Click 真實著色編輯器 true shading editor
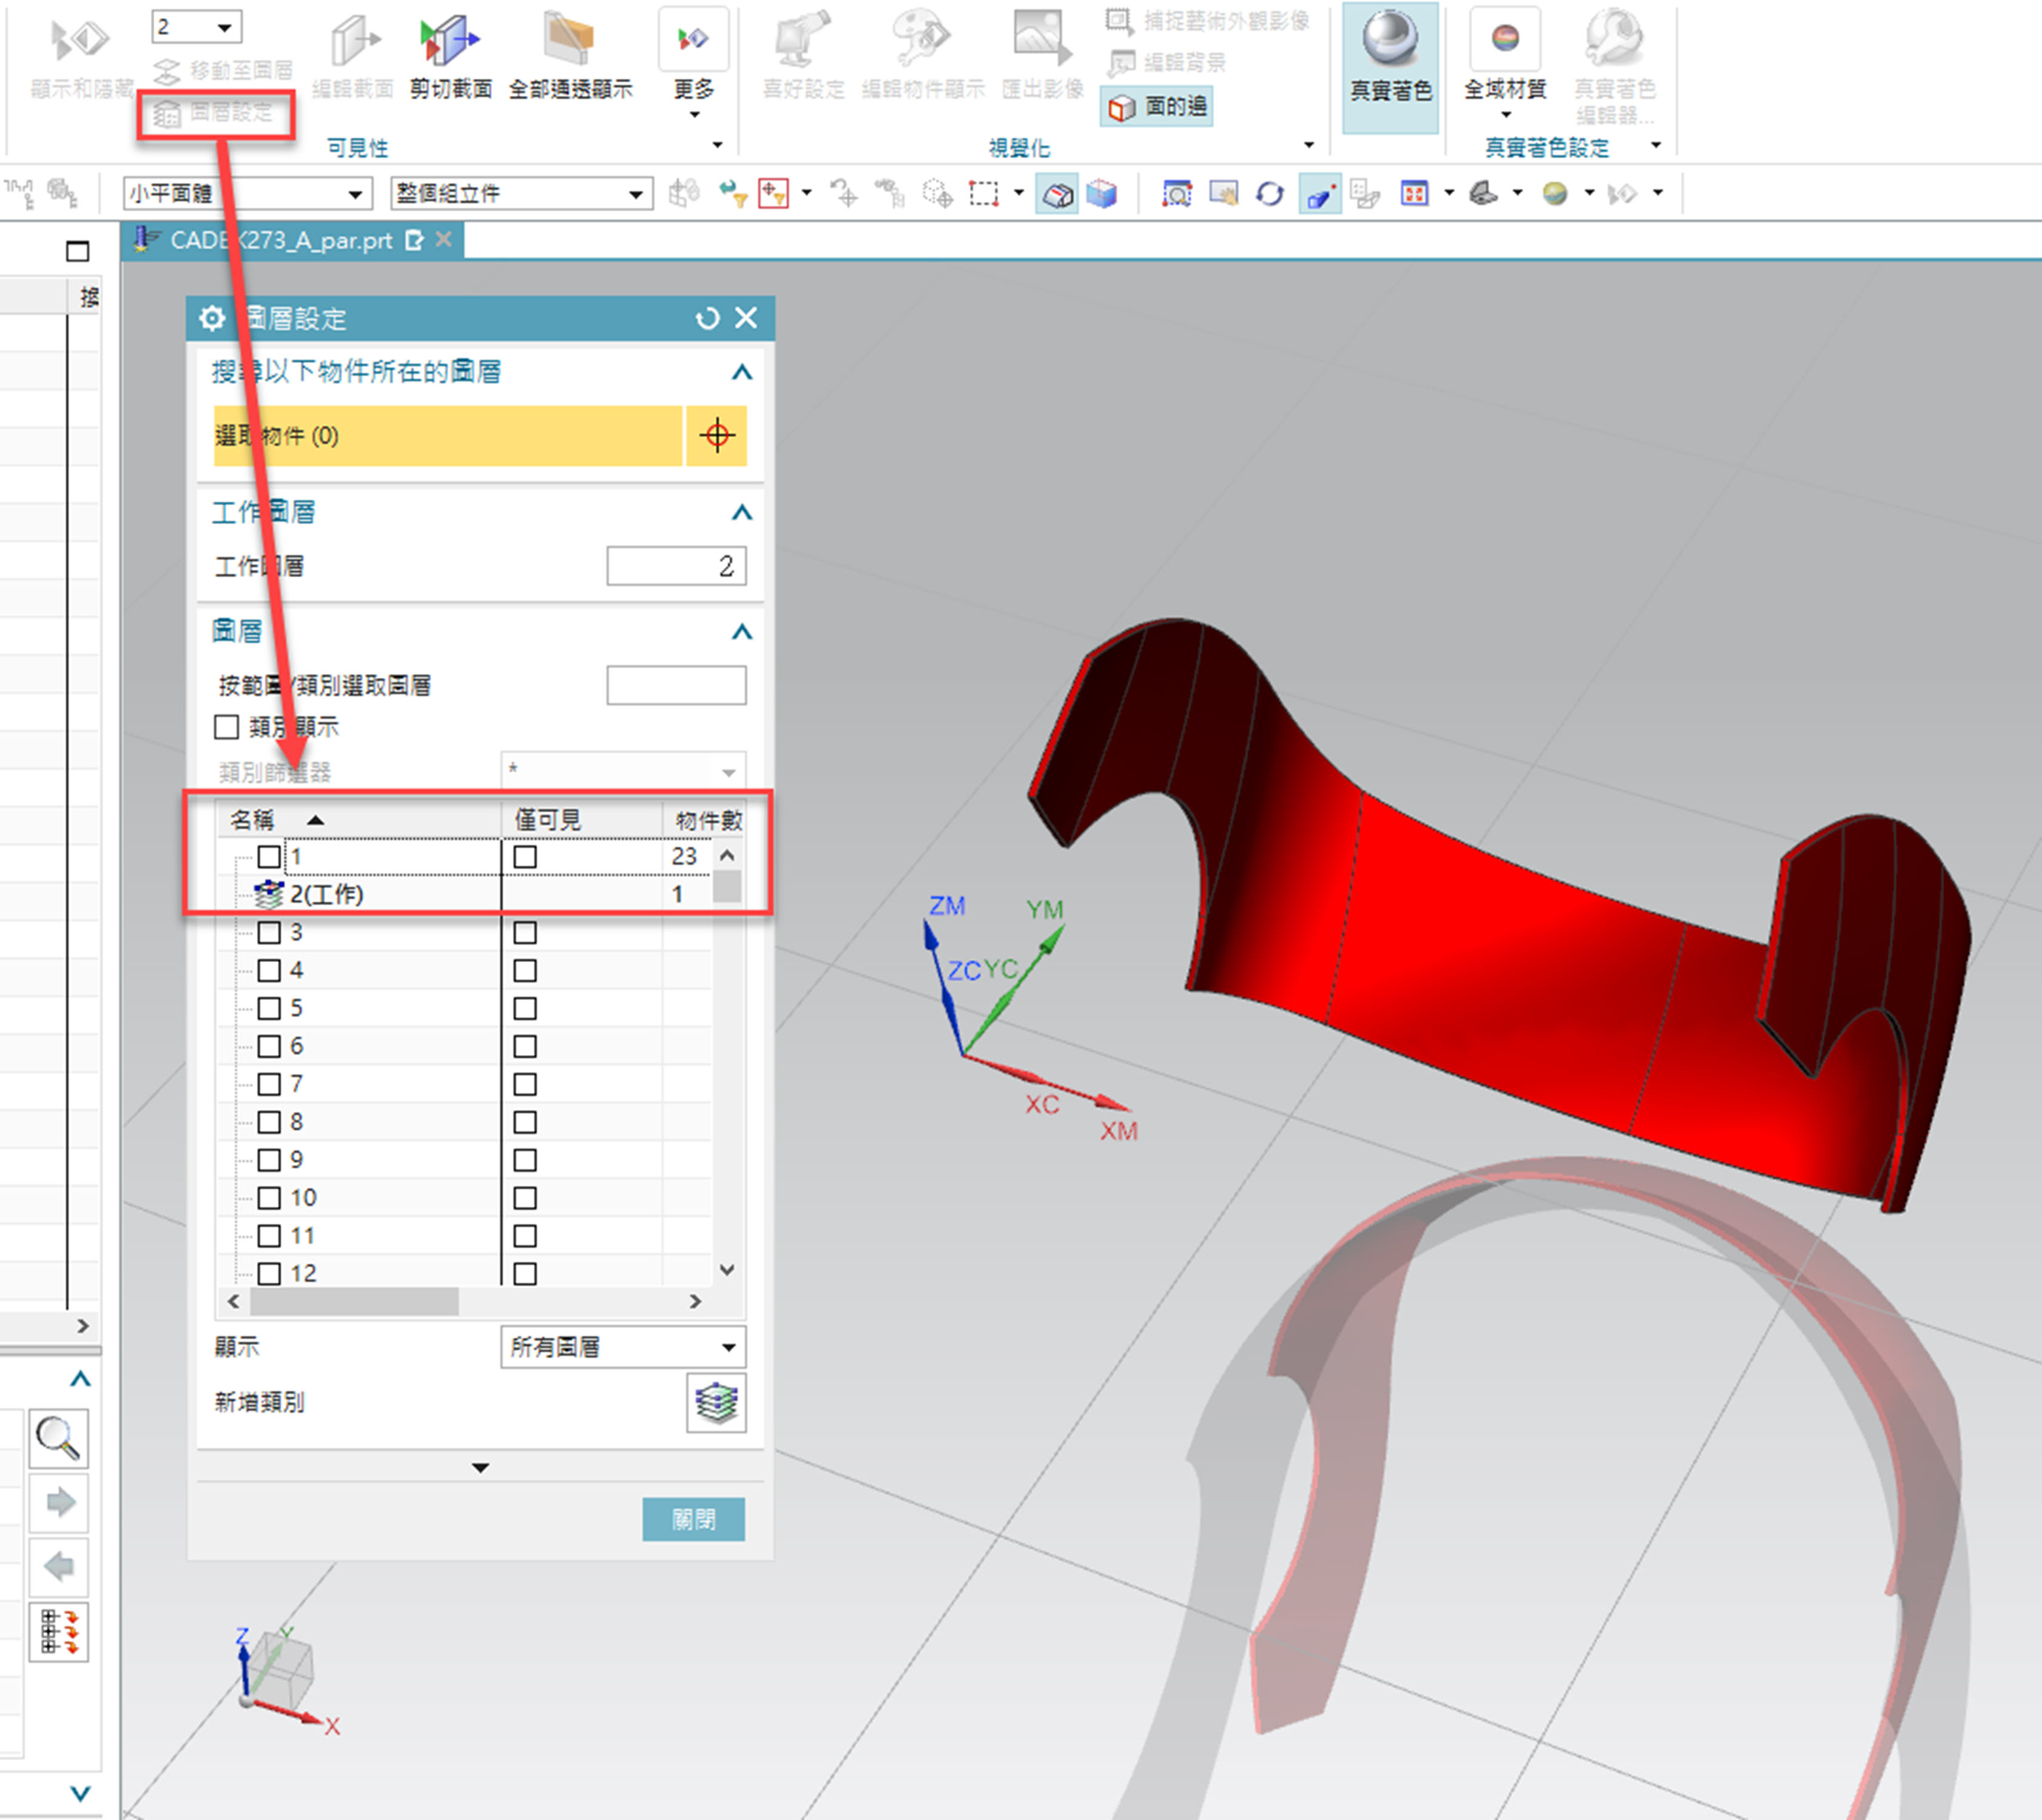This screenshot has width=2042, height=1820. click(x=1615, y=66)
